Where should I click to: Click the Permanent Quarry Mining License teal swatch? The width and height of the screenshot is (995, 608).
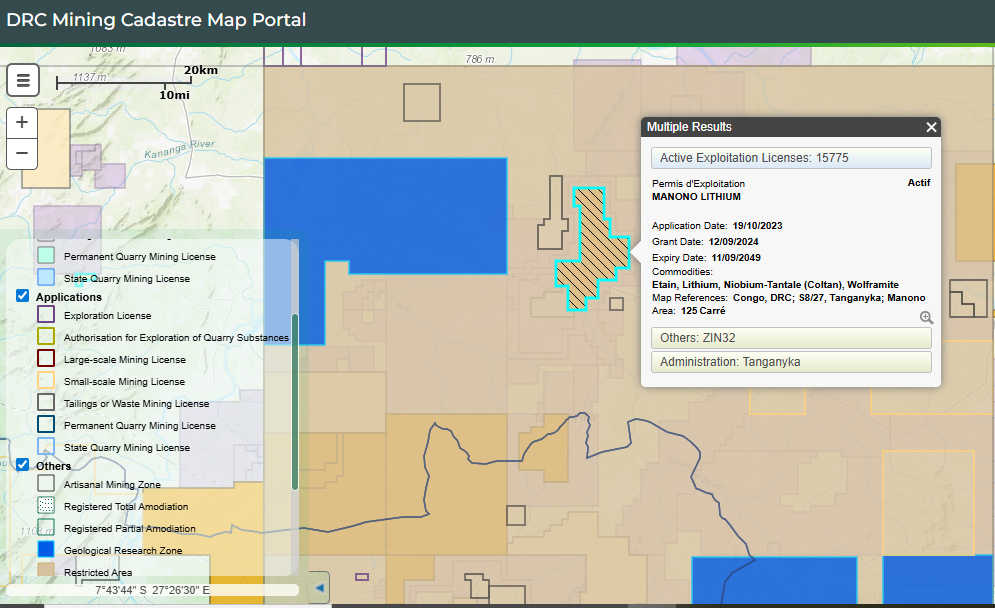(46, 256)
